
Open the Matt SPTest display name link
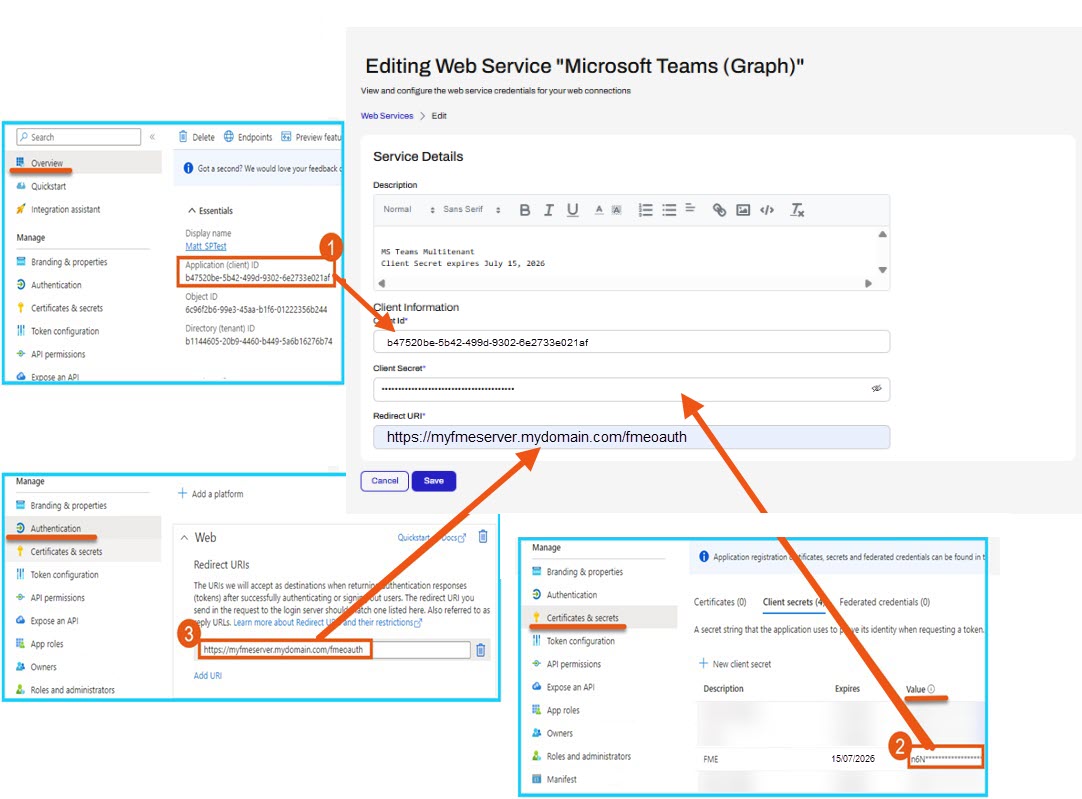click(x=206, y=246)
